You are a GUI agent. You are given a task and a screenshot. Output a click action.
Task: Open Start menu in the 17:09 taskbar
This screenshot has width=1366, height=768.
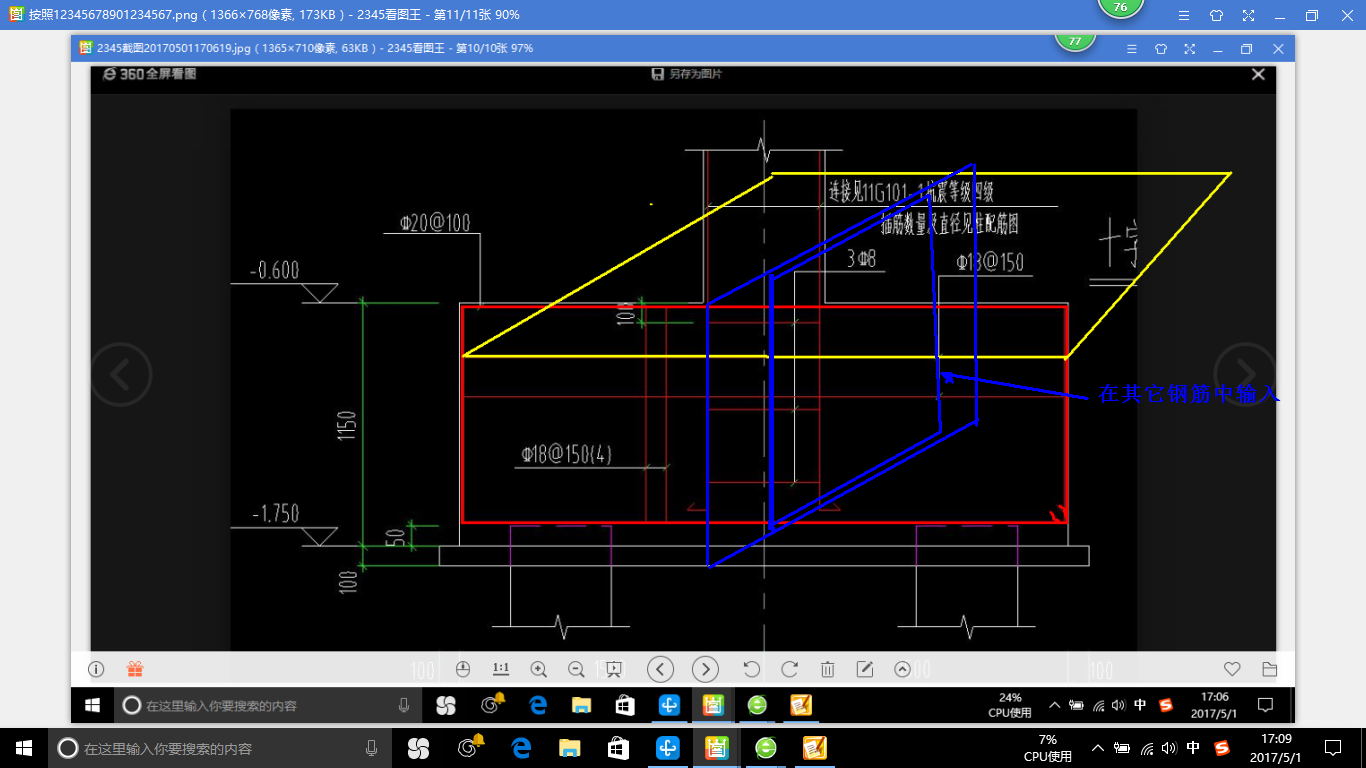pyautogui.click(x=23, y=747)
